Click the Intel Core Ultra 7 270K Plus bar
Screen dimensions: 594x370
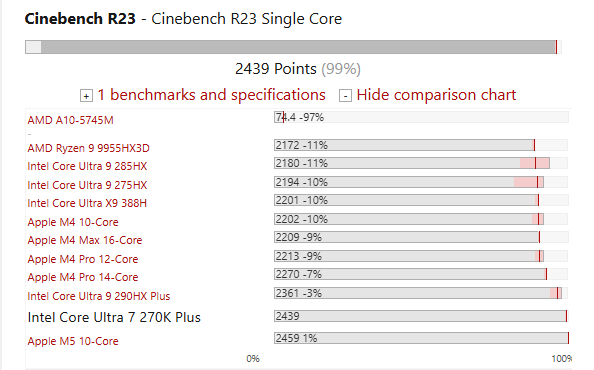(420, 316)
